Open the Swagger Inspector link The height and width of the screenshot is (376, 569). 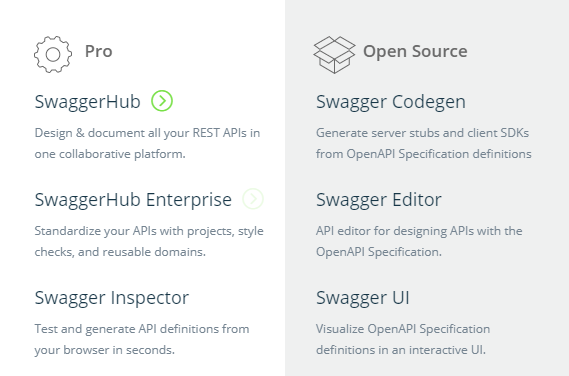click(112, 298)
